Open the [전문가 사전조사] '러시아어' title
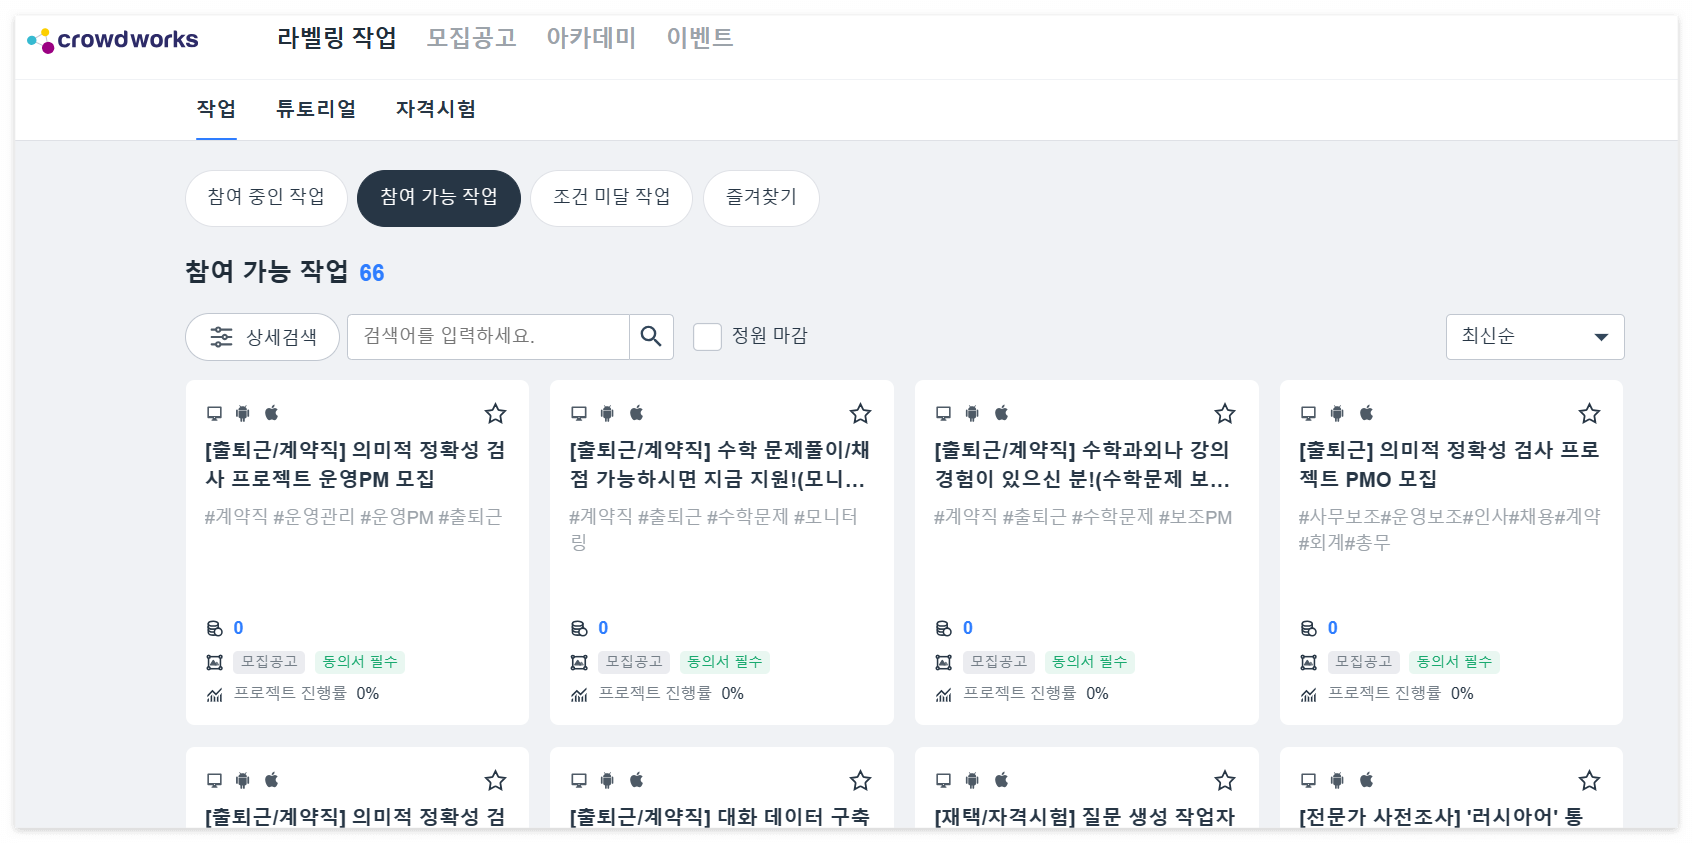 [1441, 817]
